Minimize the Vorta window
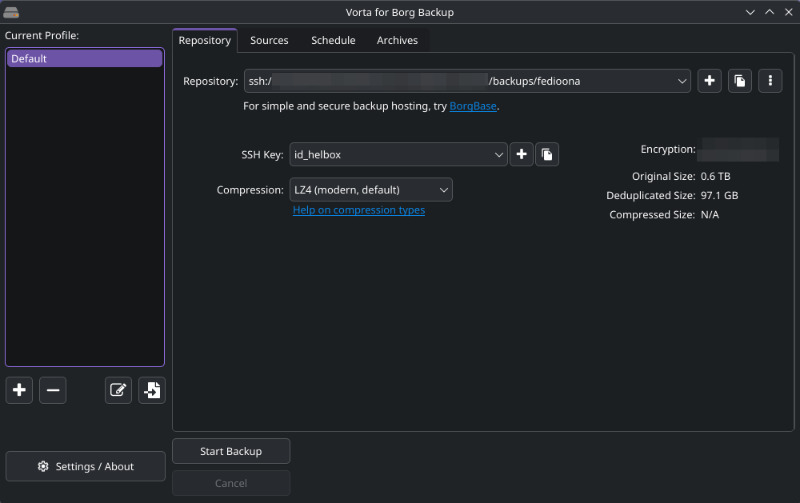This screenshot has height=503, width=800. click(750, 12)
